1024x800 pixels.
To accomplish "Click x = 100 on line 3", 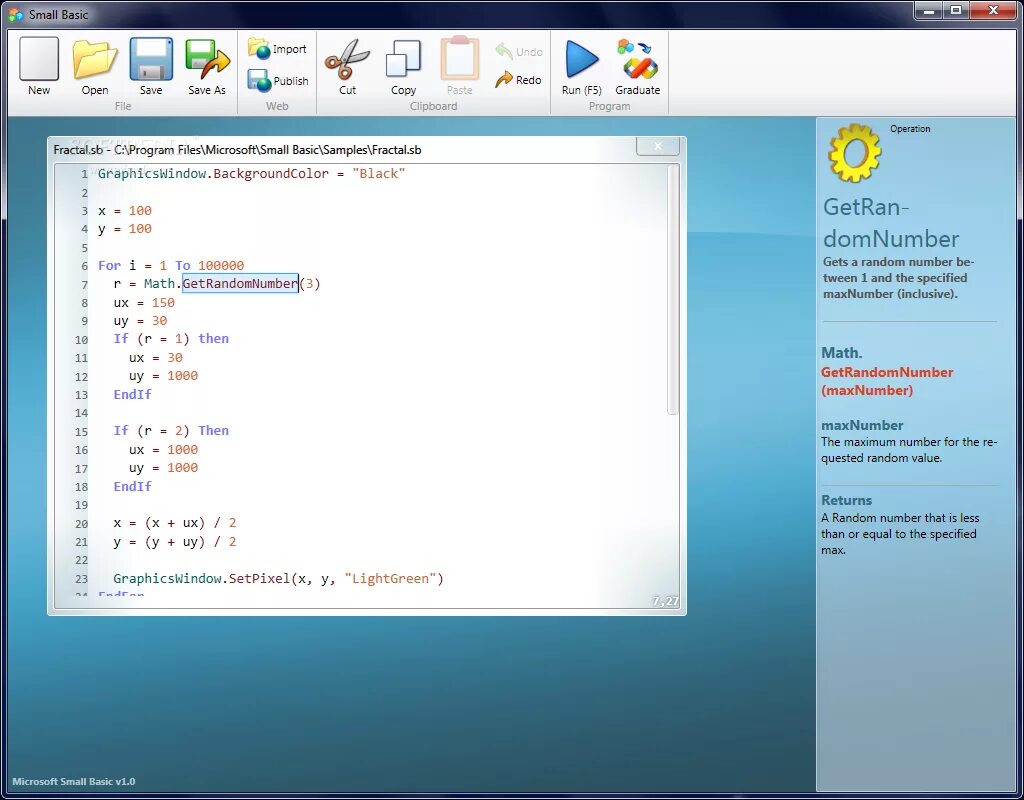I will point(125,211).
